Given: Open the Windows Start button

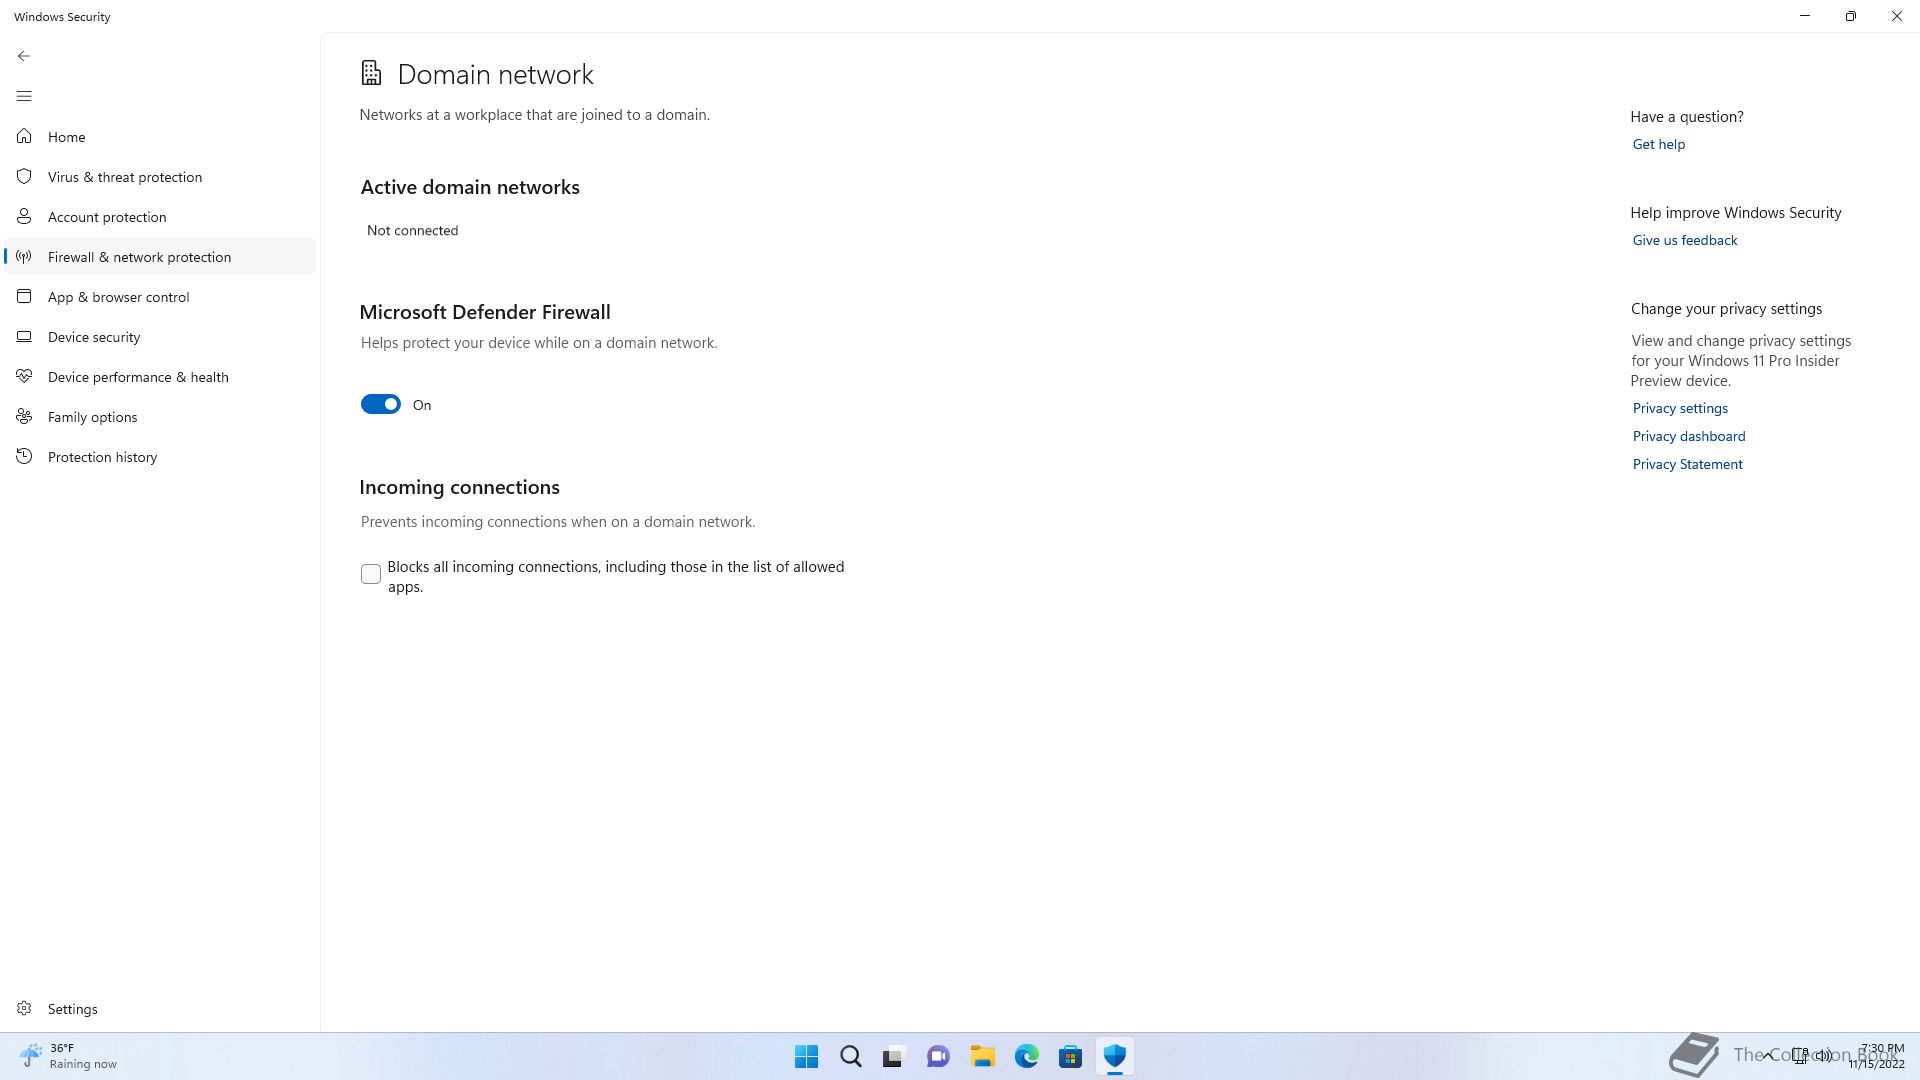Looking at the screenshot, I should pos(806,1056).
